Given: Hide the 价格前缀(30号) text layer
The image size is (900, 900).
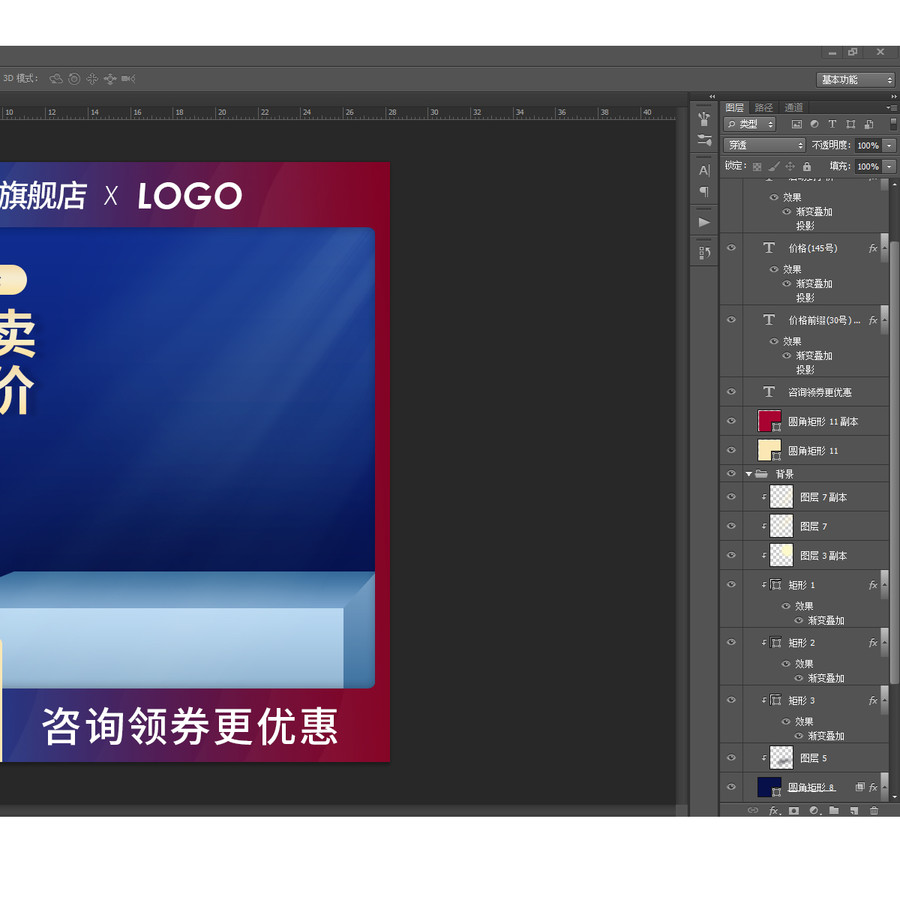Looking at the screenshot, I should click(x=731, y=320).
